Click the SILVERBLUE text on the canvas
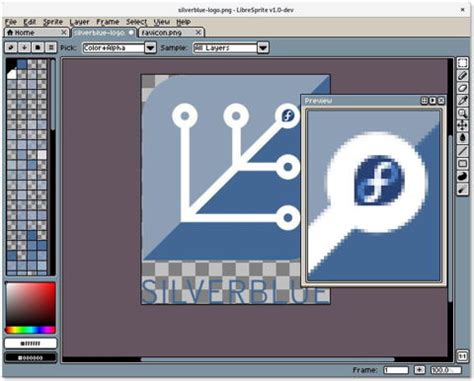 point(235,292)
